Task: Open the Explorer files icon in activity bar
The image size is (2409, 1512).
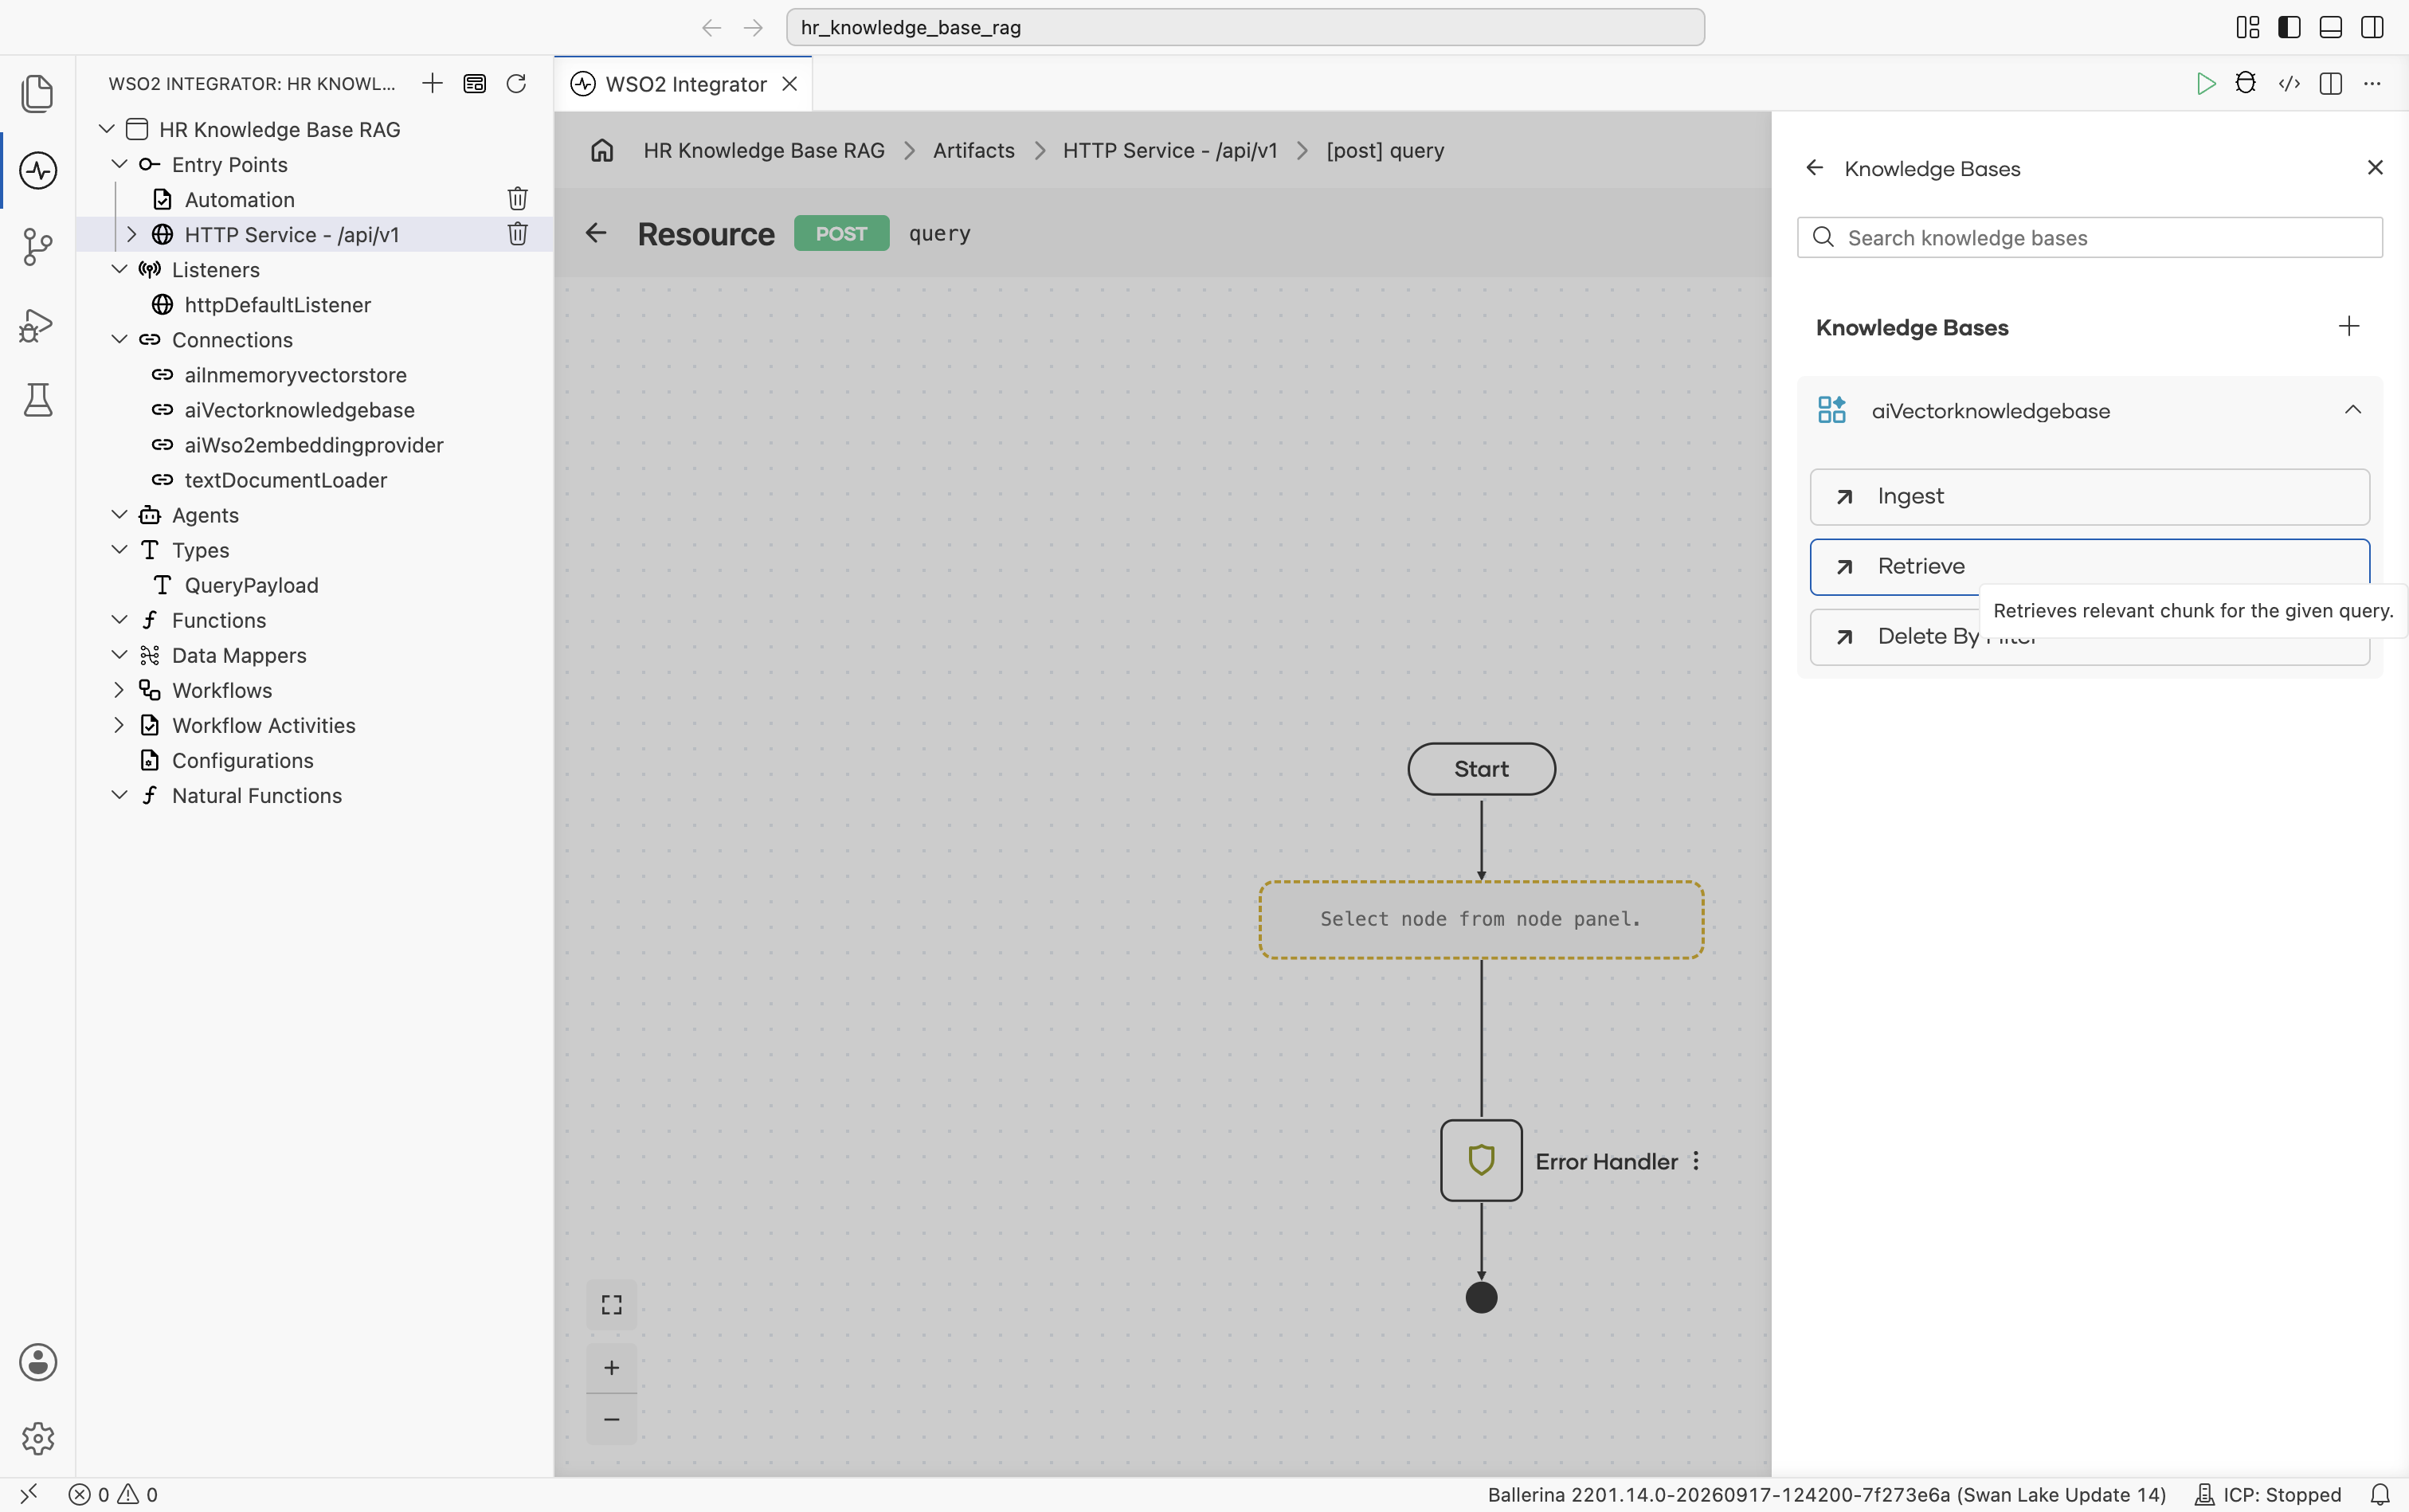Action: [x=37, y=93]
